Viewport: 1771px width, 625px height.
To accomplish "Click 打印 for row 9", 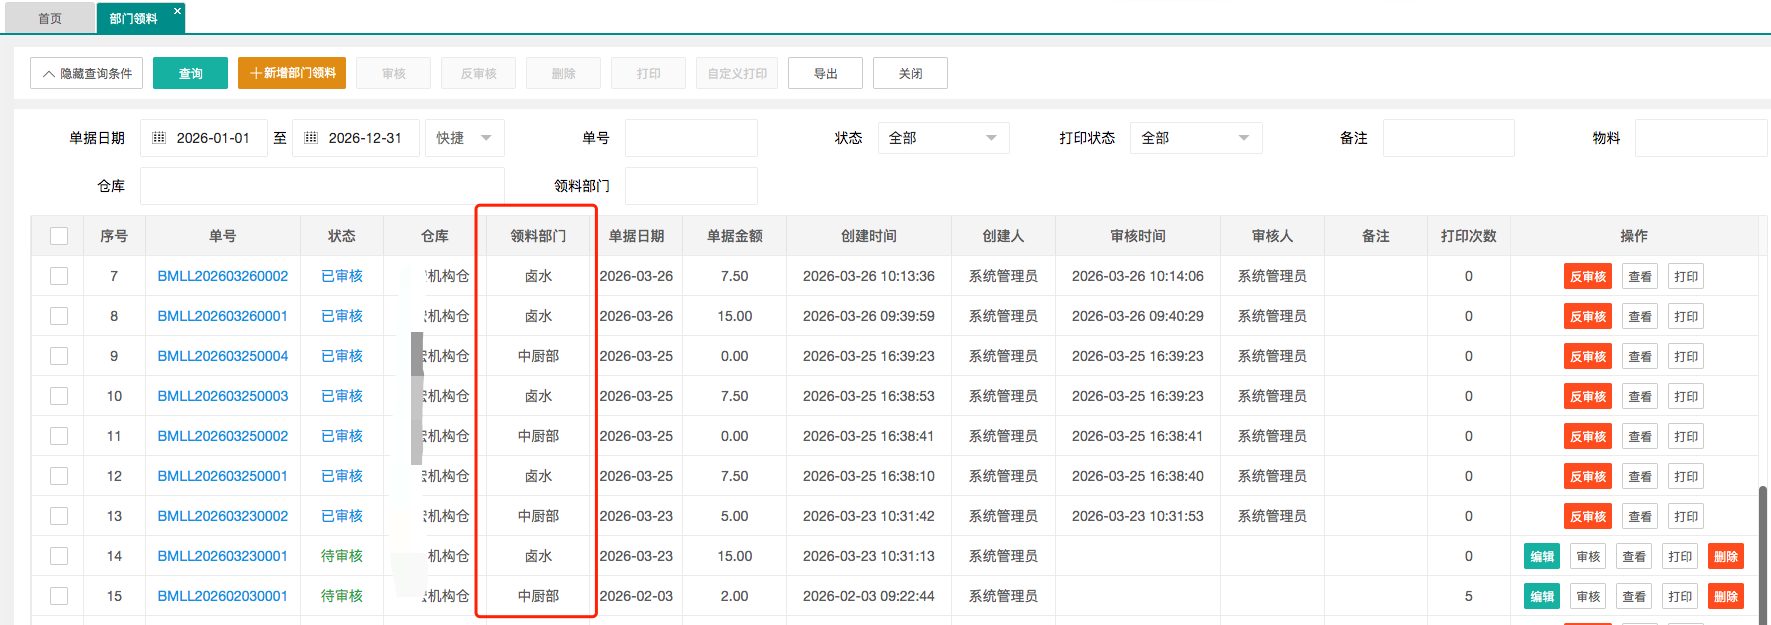I will 1686,357.
